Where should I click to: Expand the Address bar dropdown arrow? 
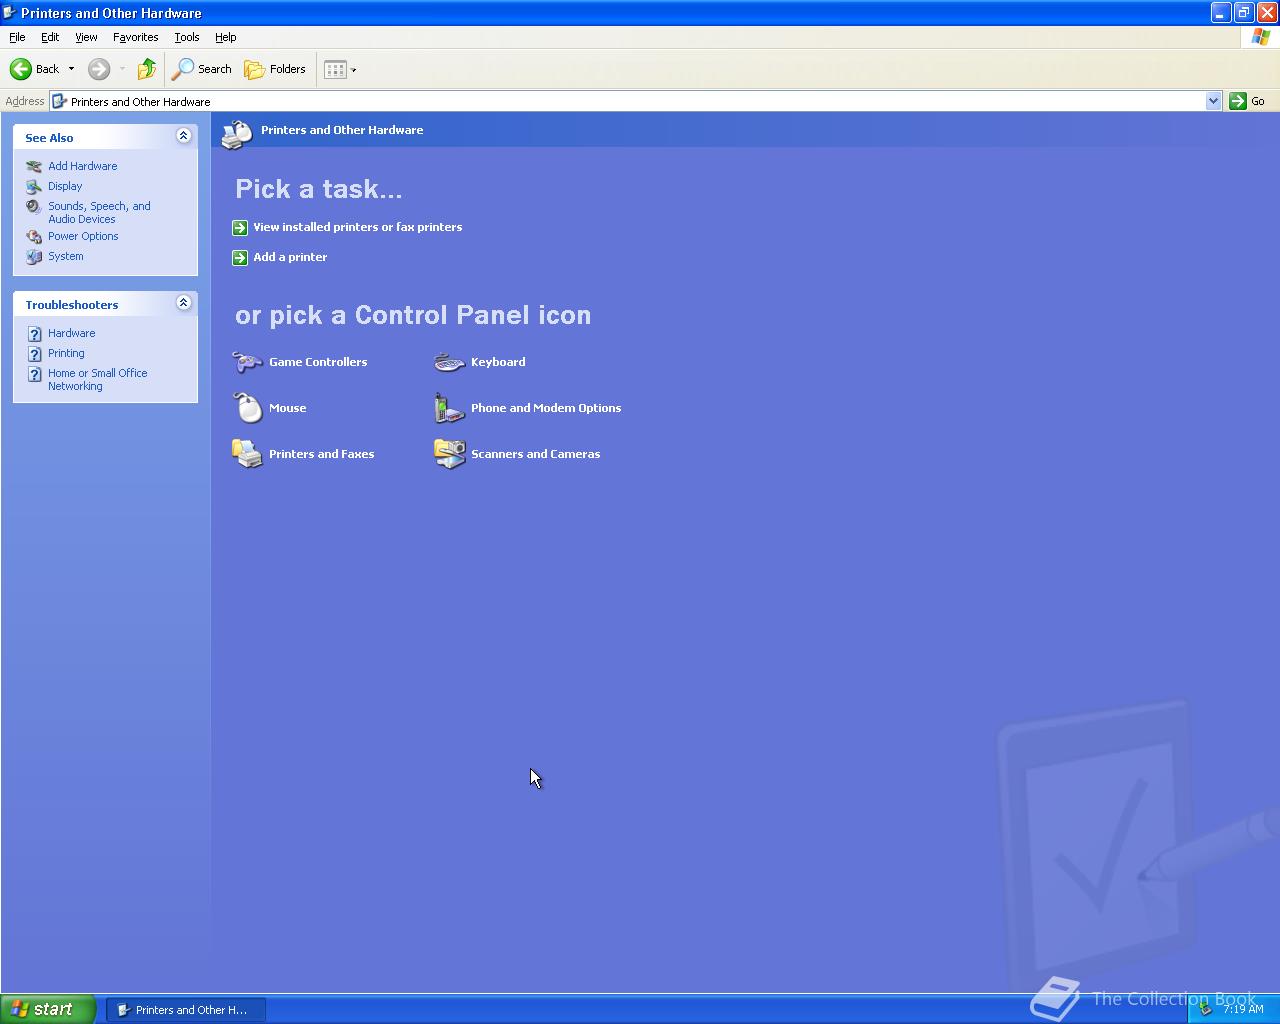1213,101
